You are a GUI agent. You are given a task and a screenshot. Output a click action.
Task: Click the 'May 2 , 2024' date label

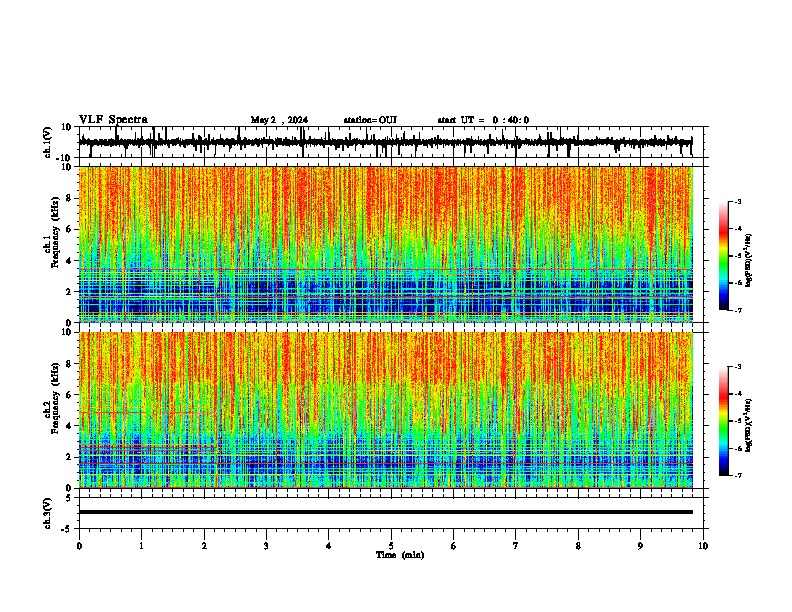pos(279,120)
